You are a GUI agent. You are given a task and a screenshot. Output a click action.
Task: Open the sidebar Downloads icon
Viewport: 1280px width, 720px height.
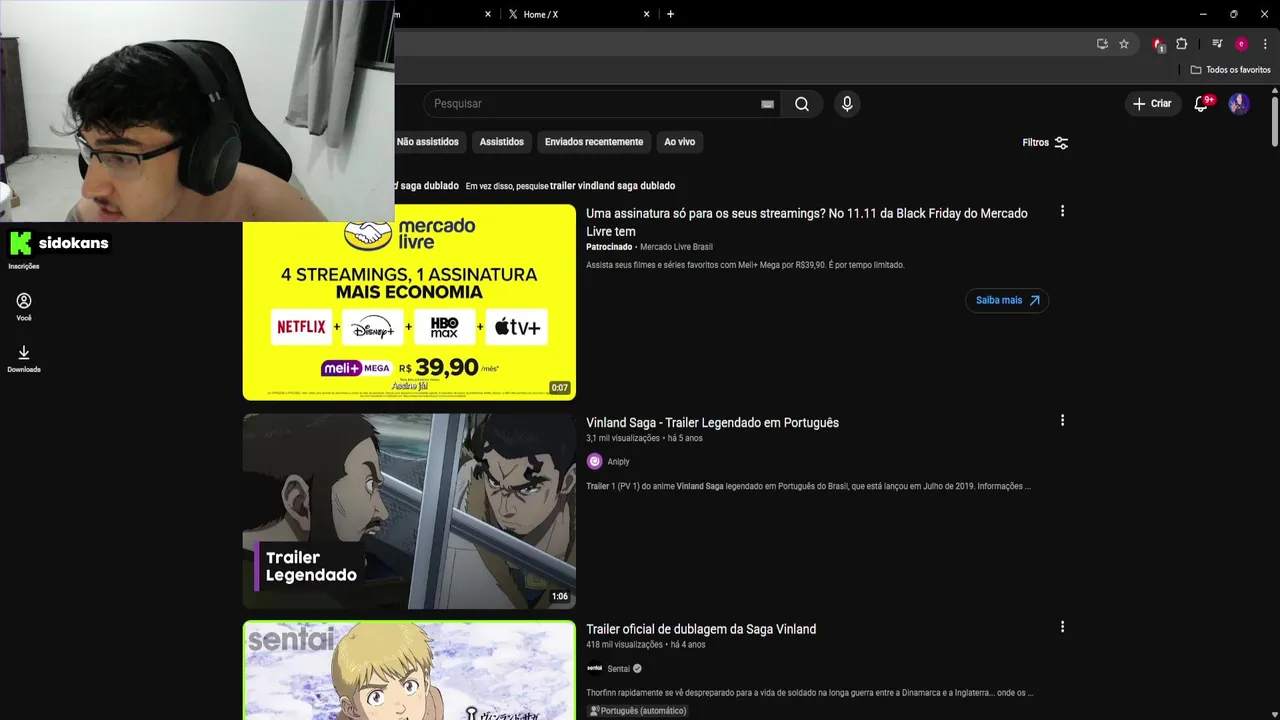[x=24, y=358]
